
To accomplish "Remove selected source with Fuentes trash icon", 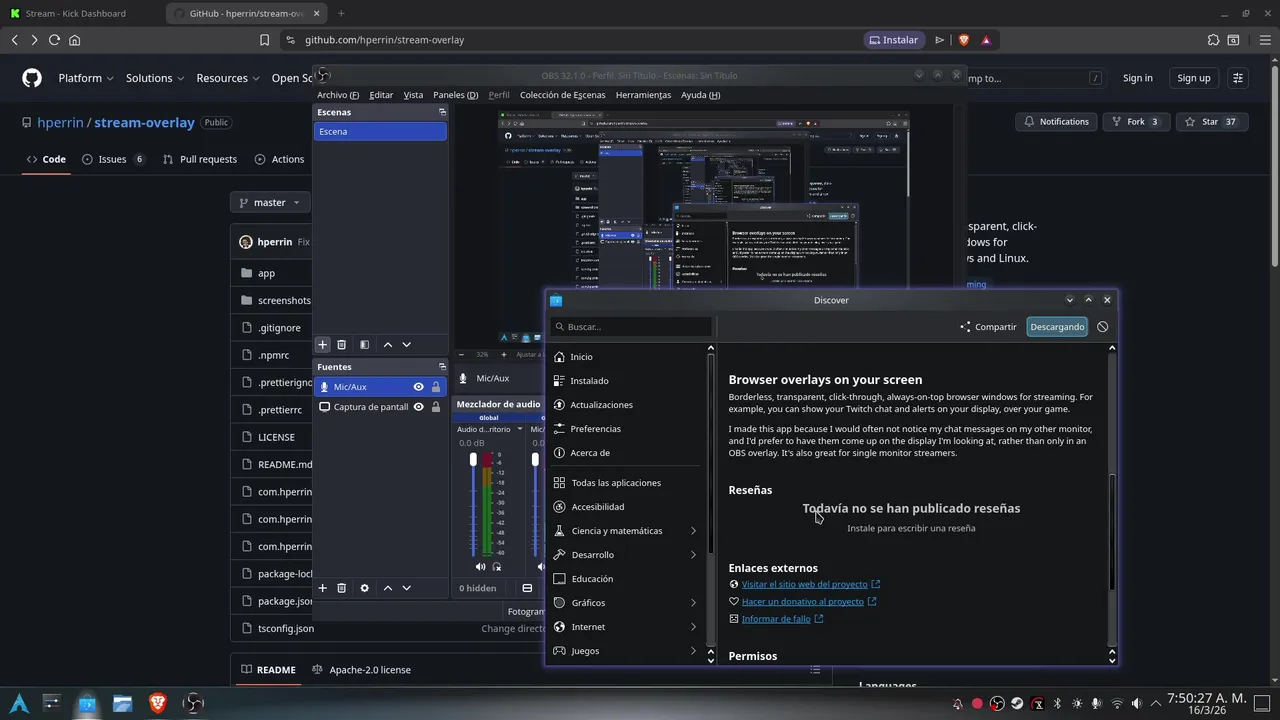I will pyautogui.click(x=341, y=588).
